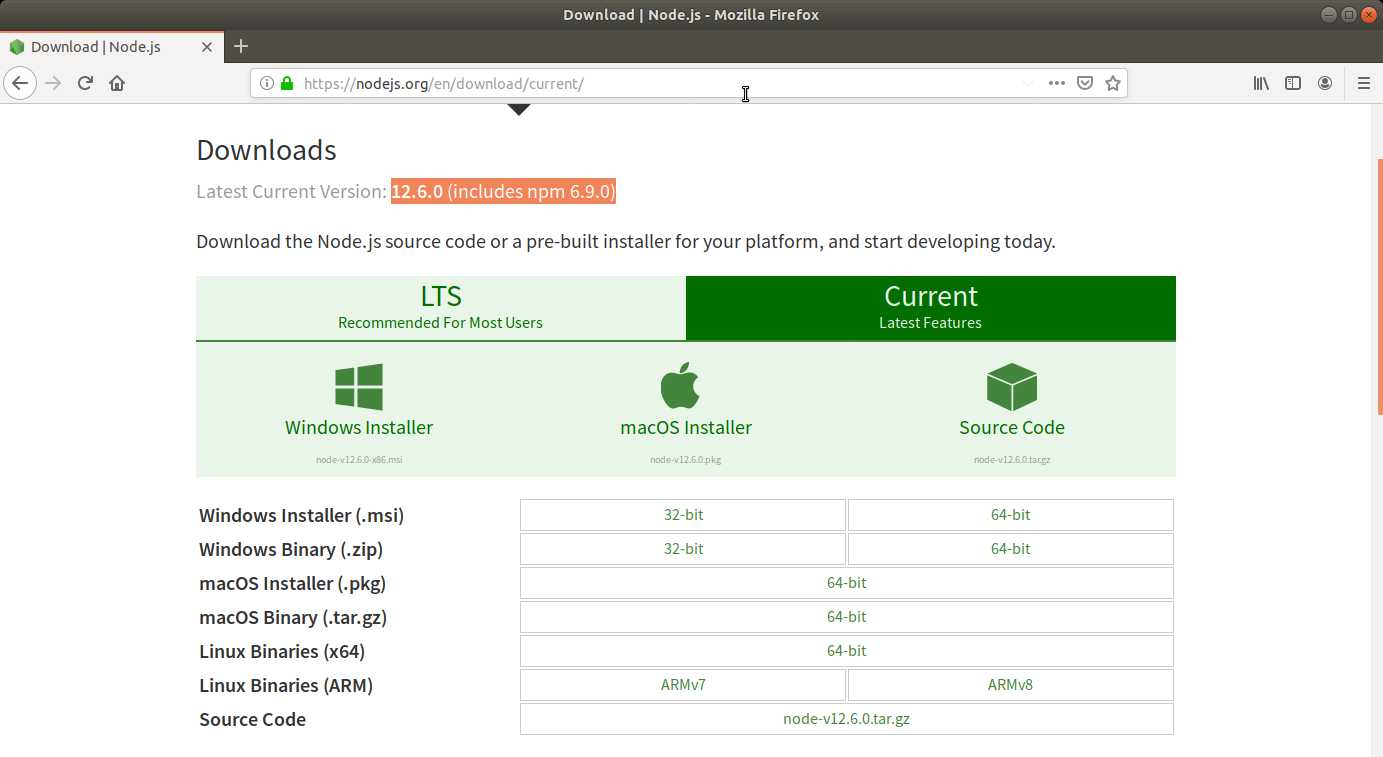
Task: Open the Firefox Account icon
Action: [1325, 83]
